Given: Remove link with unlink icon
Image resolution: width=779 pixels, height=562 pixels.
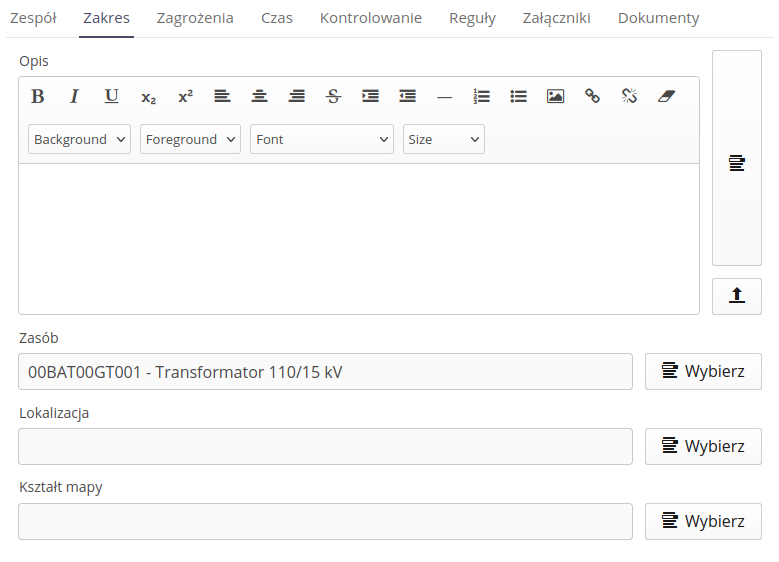Looking at the screenshot, I should (629, 96).
